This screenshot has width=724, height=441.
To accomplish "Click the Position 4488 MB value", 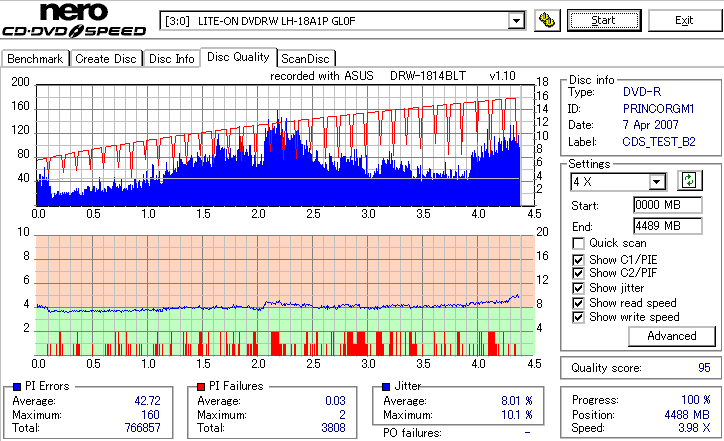I will (687, 415).
